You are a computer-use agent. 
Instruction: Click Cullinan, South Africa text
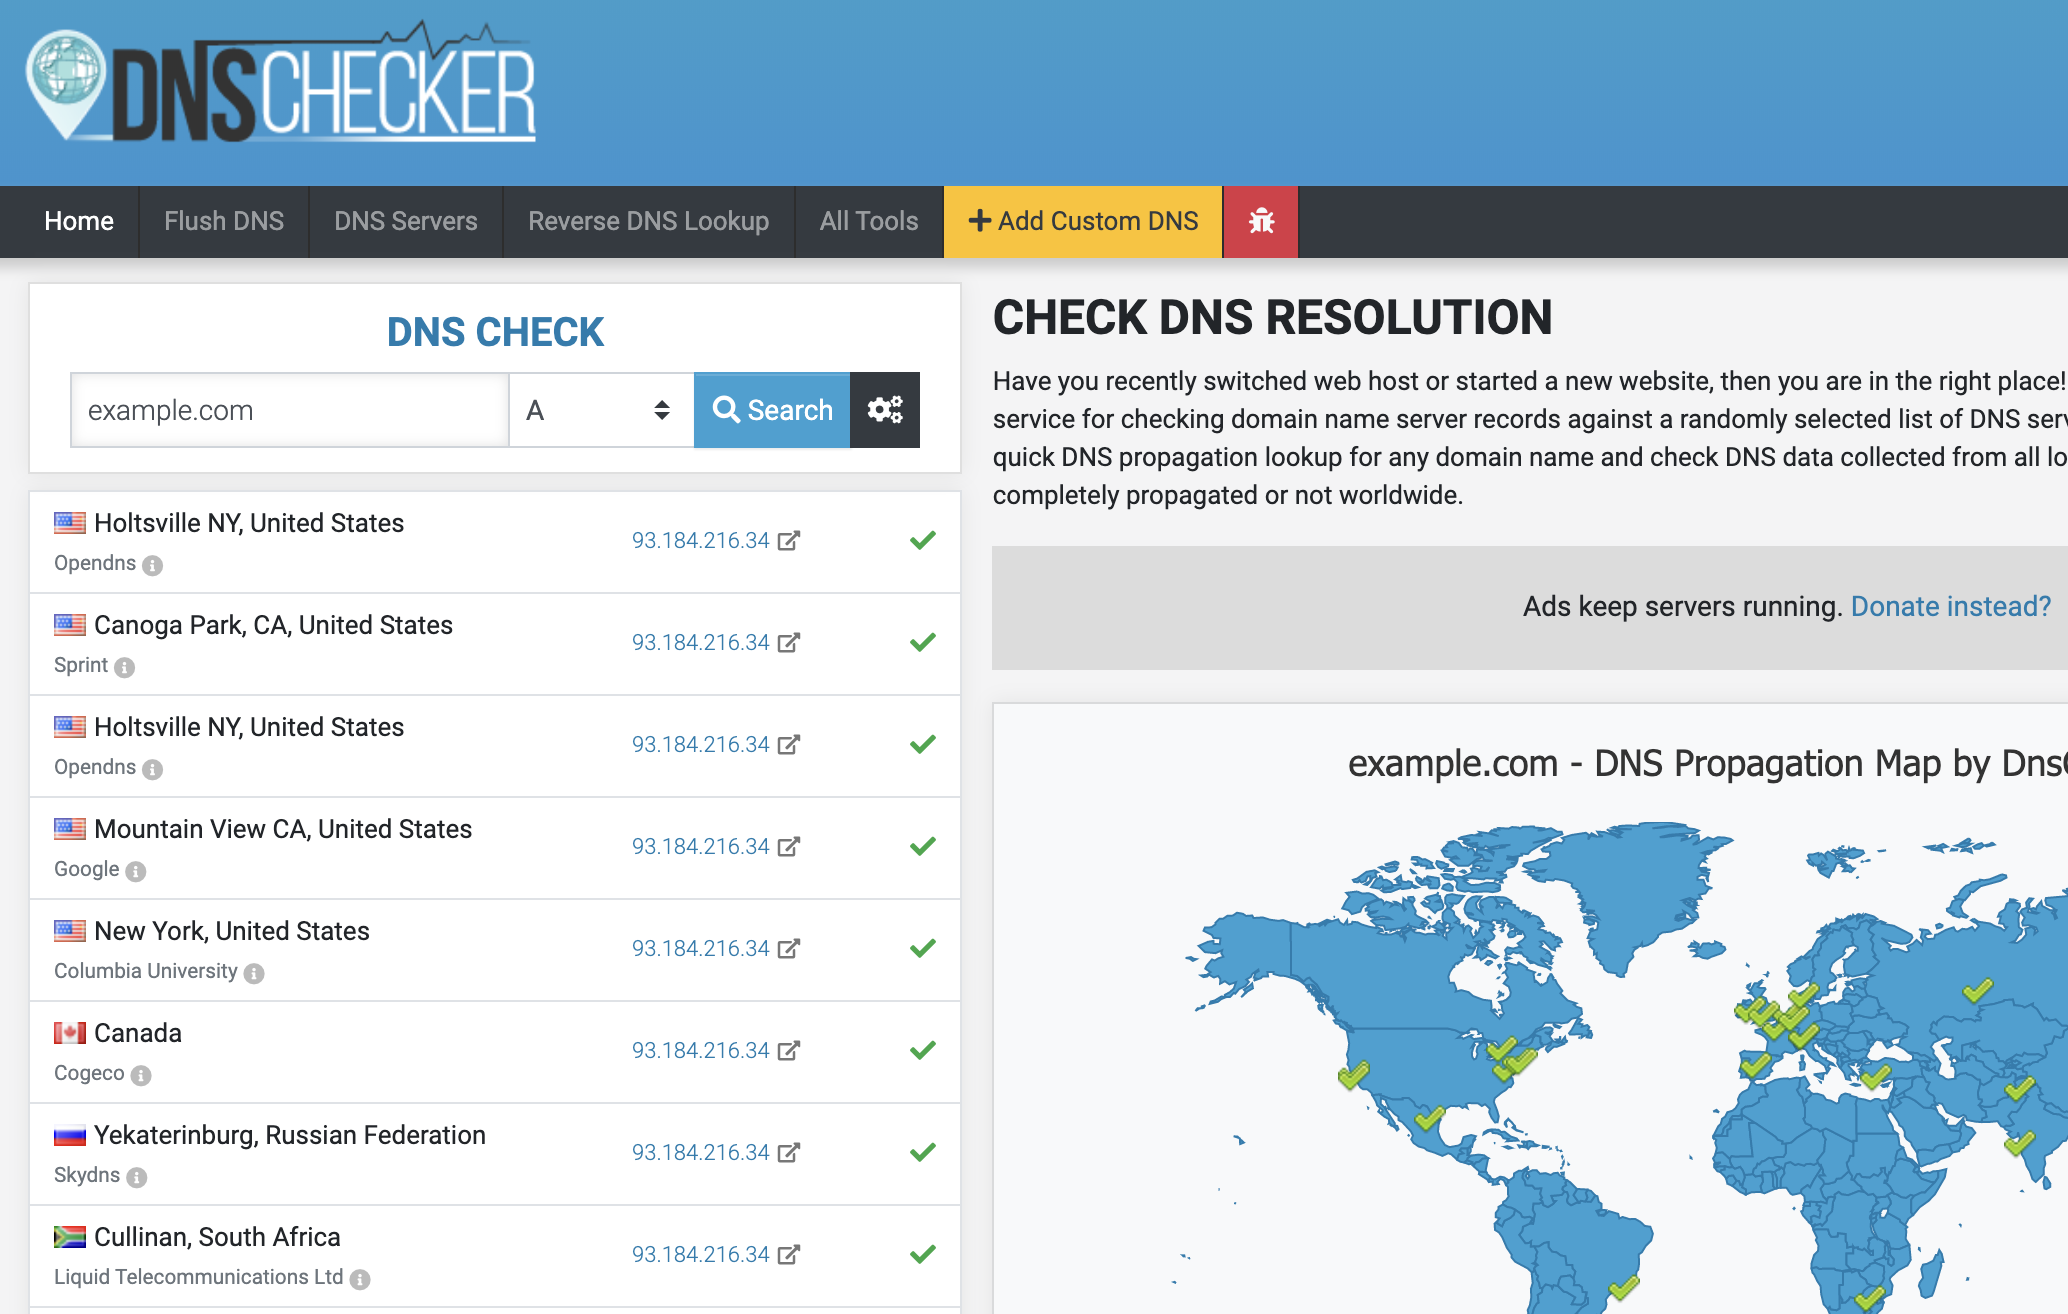217,1237
